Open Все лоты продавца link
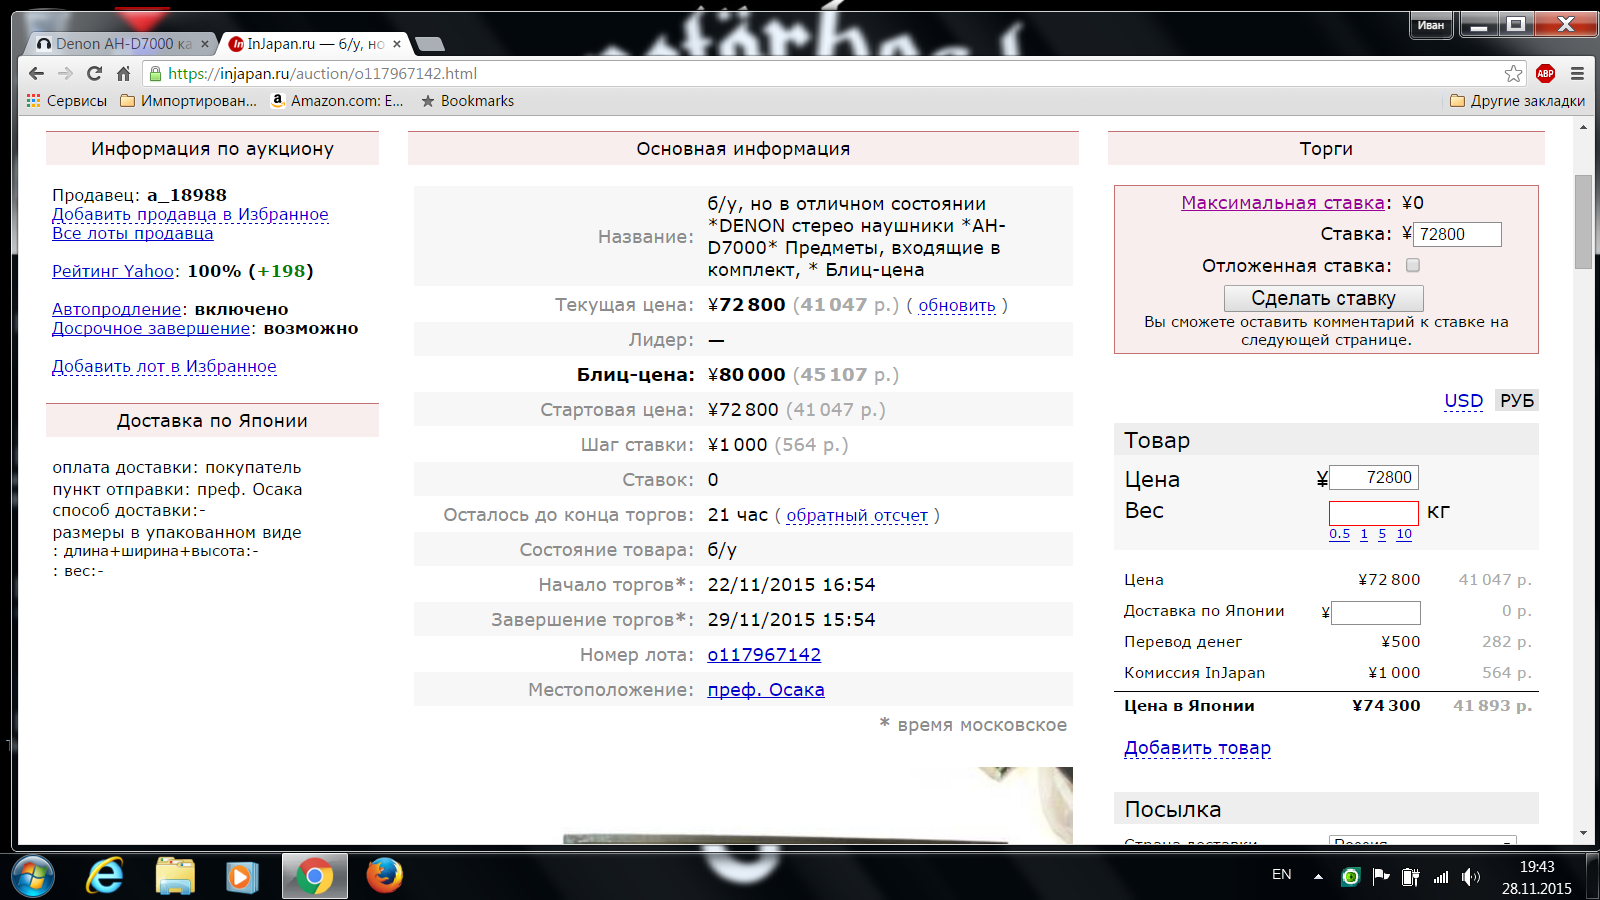This screenshot has height=900, width=1600. point(132,233)
